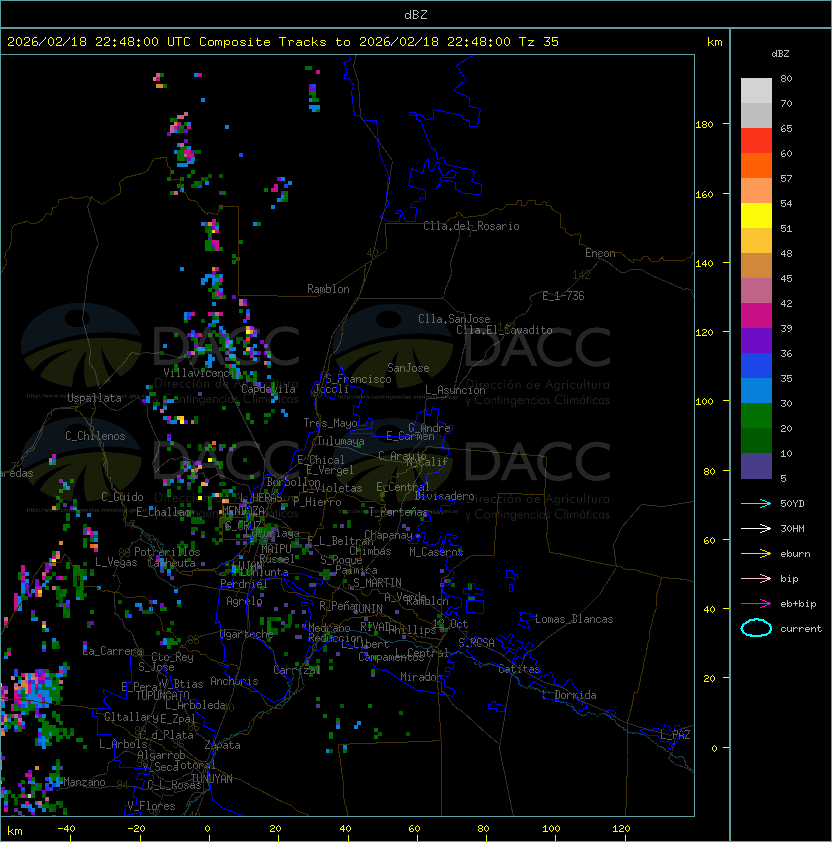The height and width of the screenshot is (842, 832).
Task: Click the L_Dormida map label
Action: (x=569, y=695)
